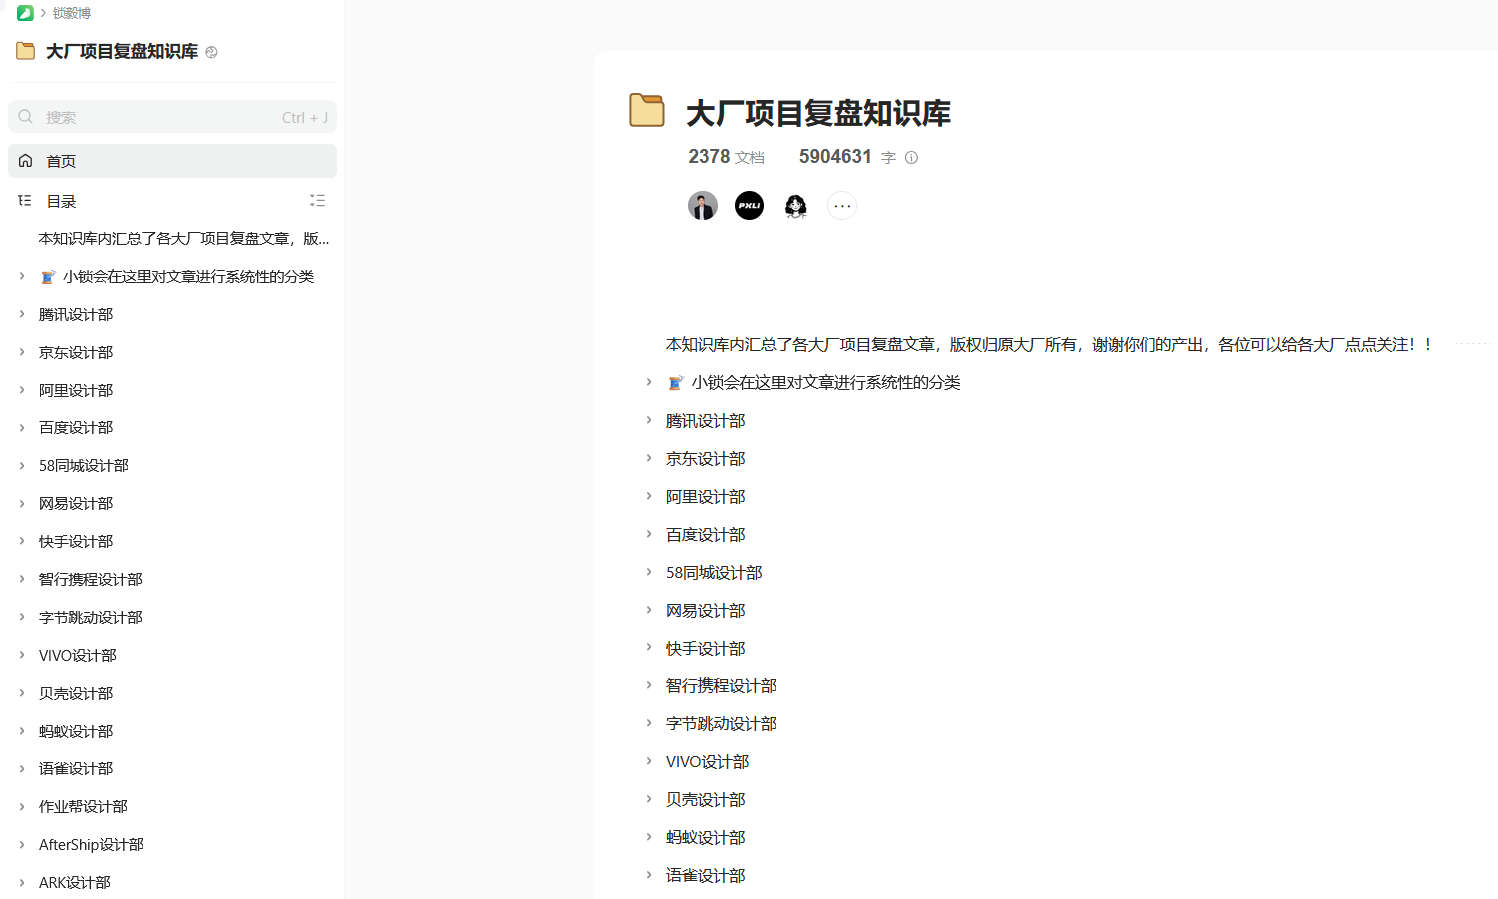Screen dimensions: 1498x899
Task: Click the 5904631 字 word count
Action: click(x=847, y=157)
